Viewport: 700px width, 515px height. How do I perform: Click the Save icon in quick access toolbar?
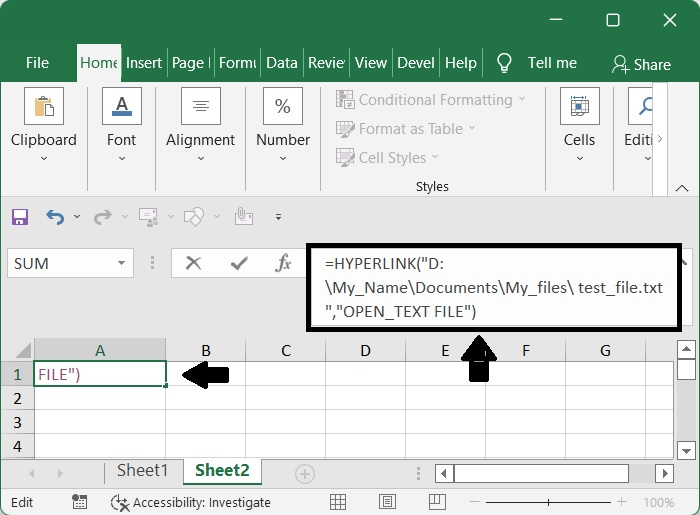[20, 216]
